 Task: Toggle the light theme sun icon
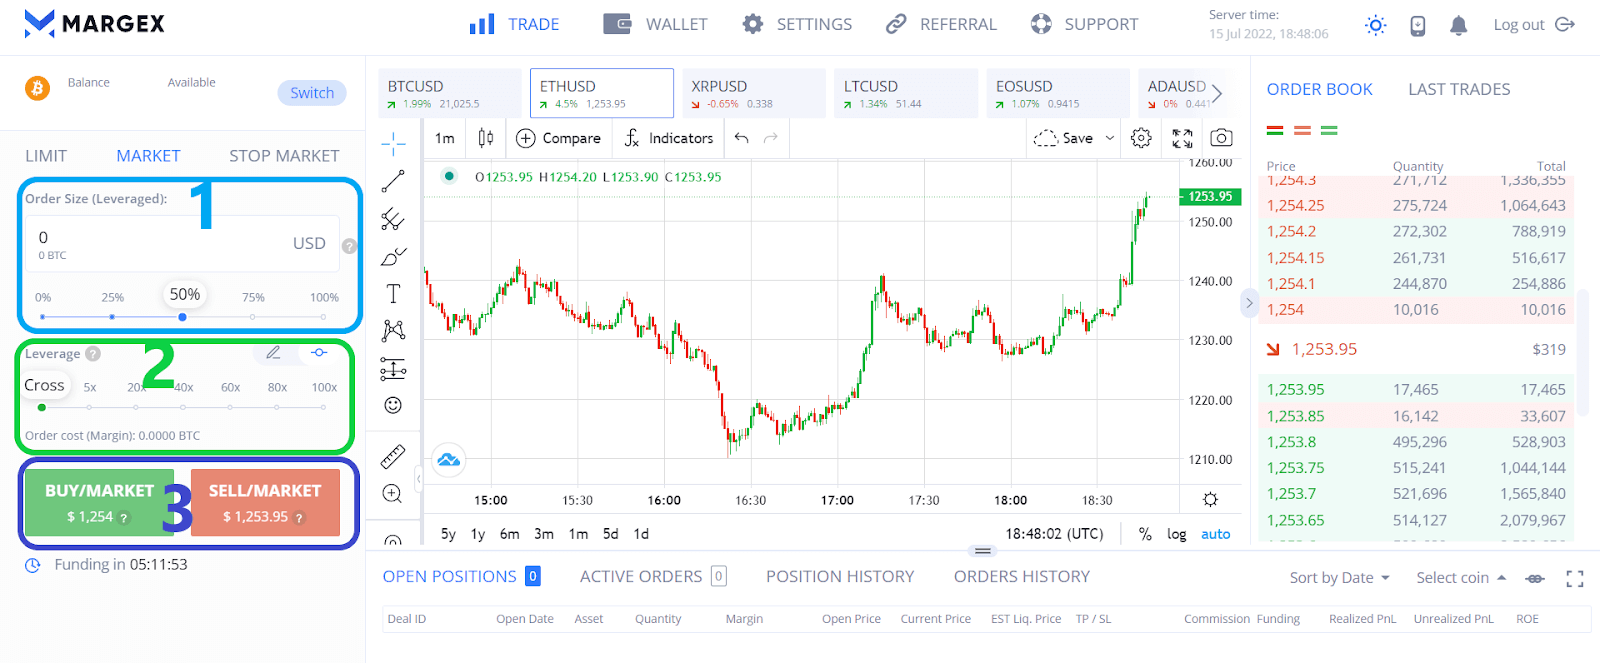tap(1376, 25)
